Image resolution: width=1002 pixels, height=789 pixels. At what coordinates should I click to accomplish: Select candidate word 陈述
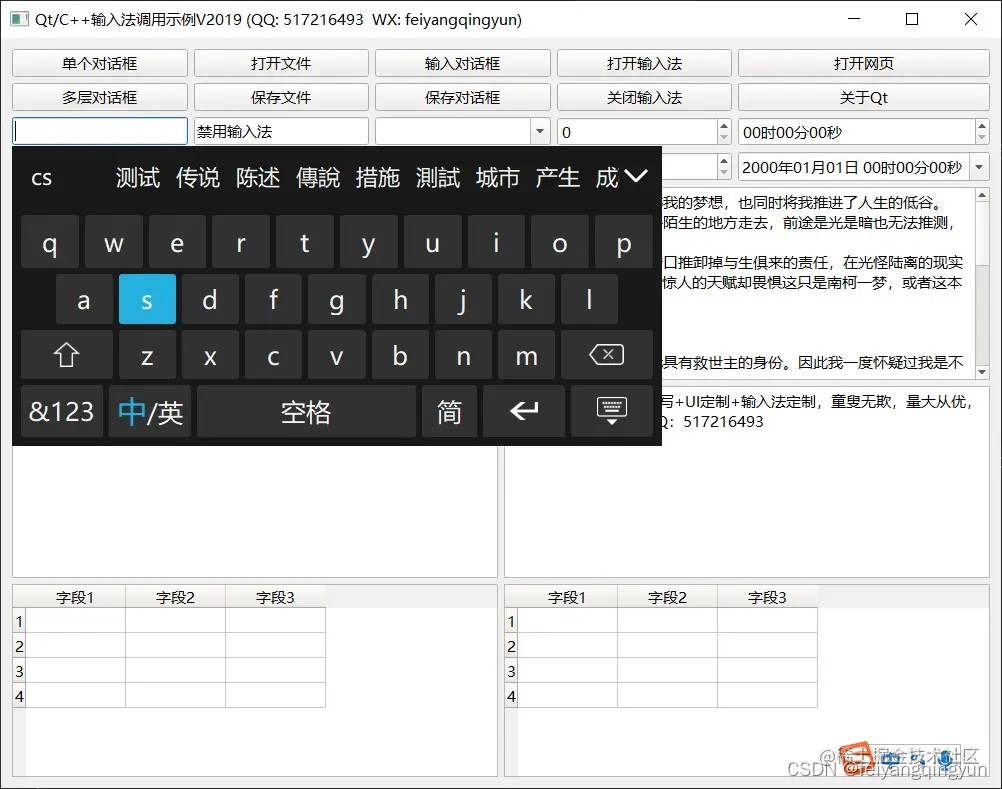pyautogui.click(x=258, y=178)
